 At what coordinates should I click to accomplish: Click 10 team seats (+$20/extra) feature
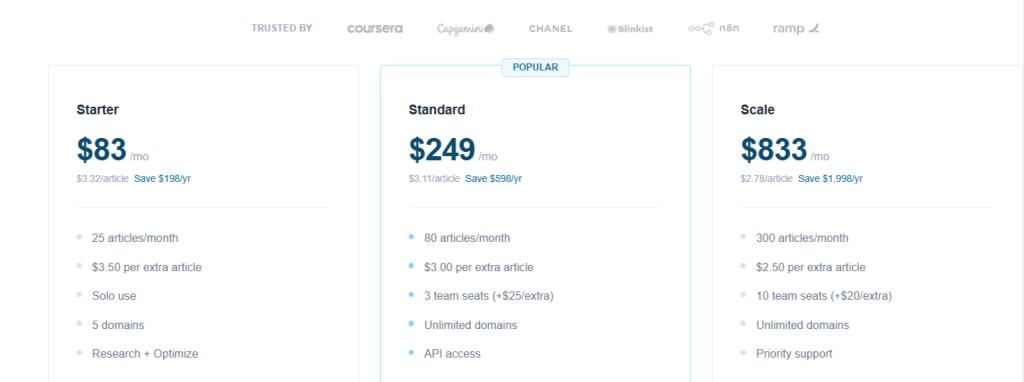pos(824,296)
